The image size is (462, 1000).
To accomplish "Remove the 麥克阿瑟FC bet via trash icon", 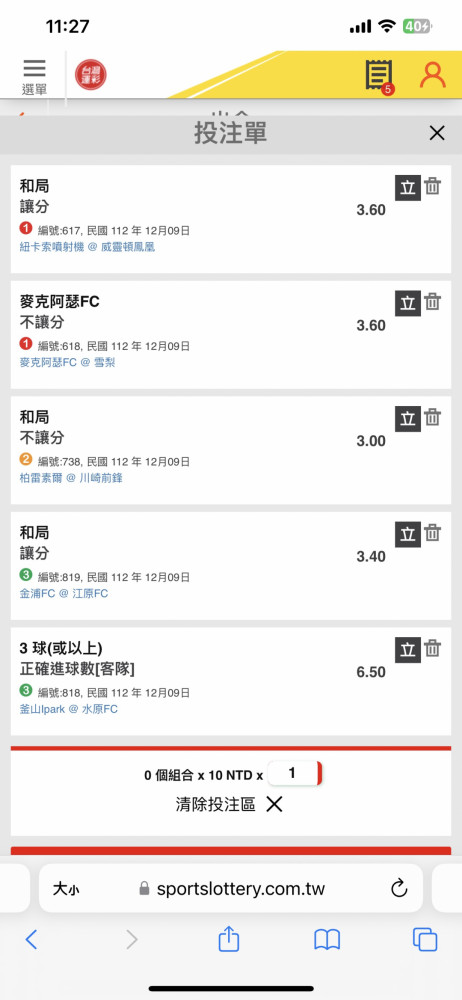I will [x=433, y=302].
